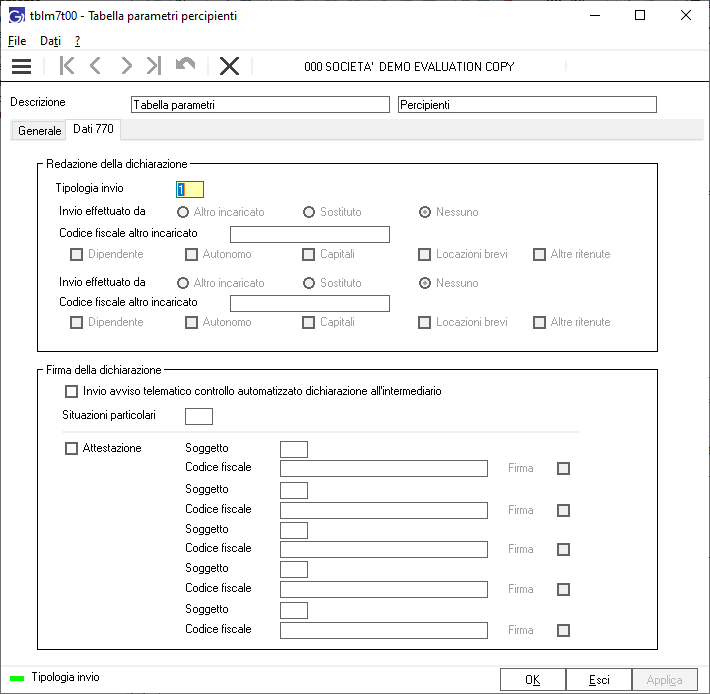Check second Locazioni brevi checkbox
The height and width of the screenshot is (694, 710).
[424, 322]
